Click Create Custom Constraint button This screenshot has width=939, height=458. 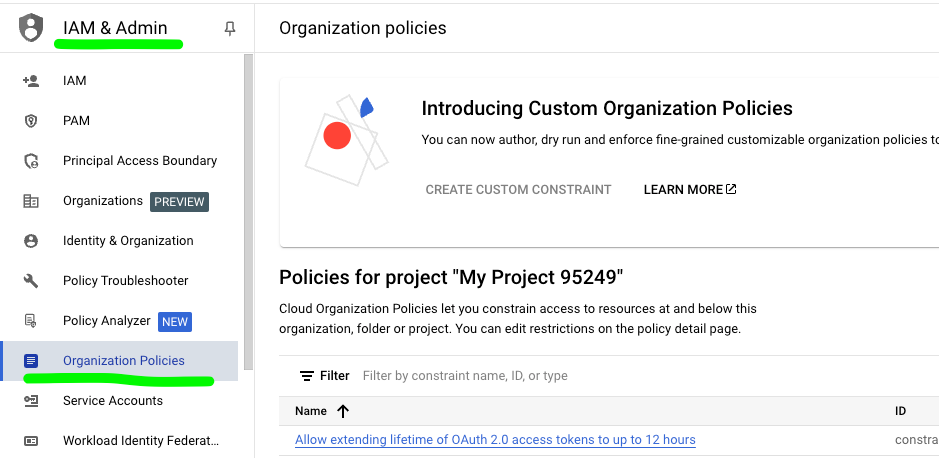click(518, 190)
